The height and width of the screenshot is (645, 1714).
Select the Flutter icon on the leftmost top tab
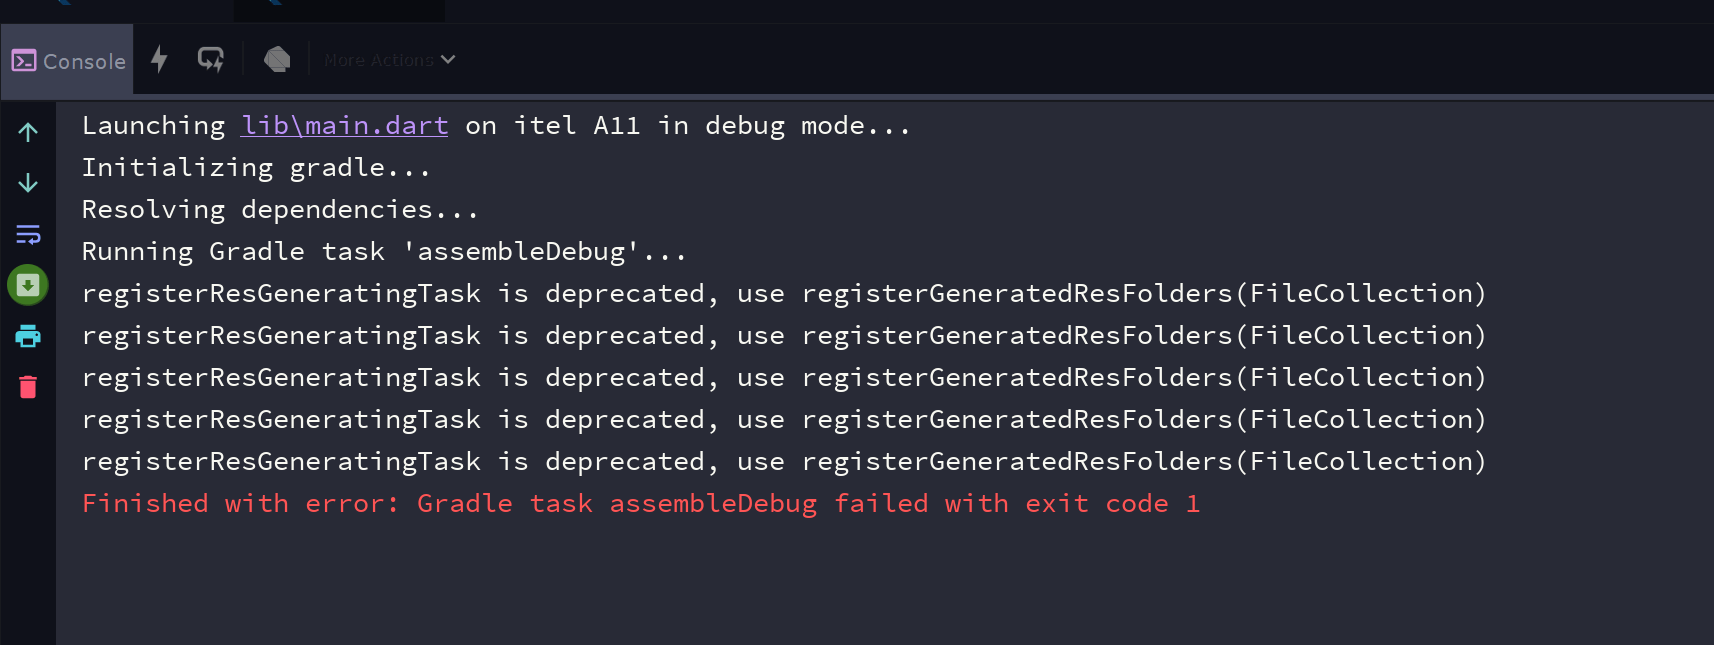coord(62,8)
